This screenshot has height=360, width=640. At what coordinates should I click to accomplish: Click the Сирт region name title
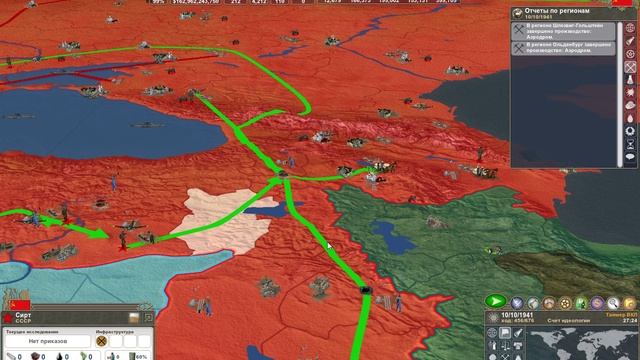(23, 315)
